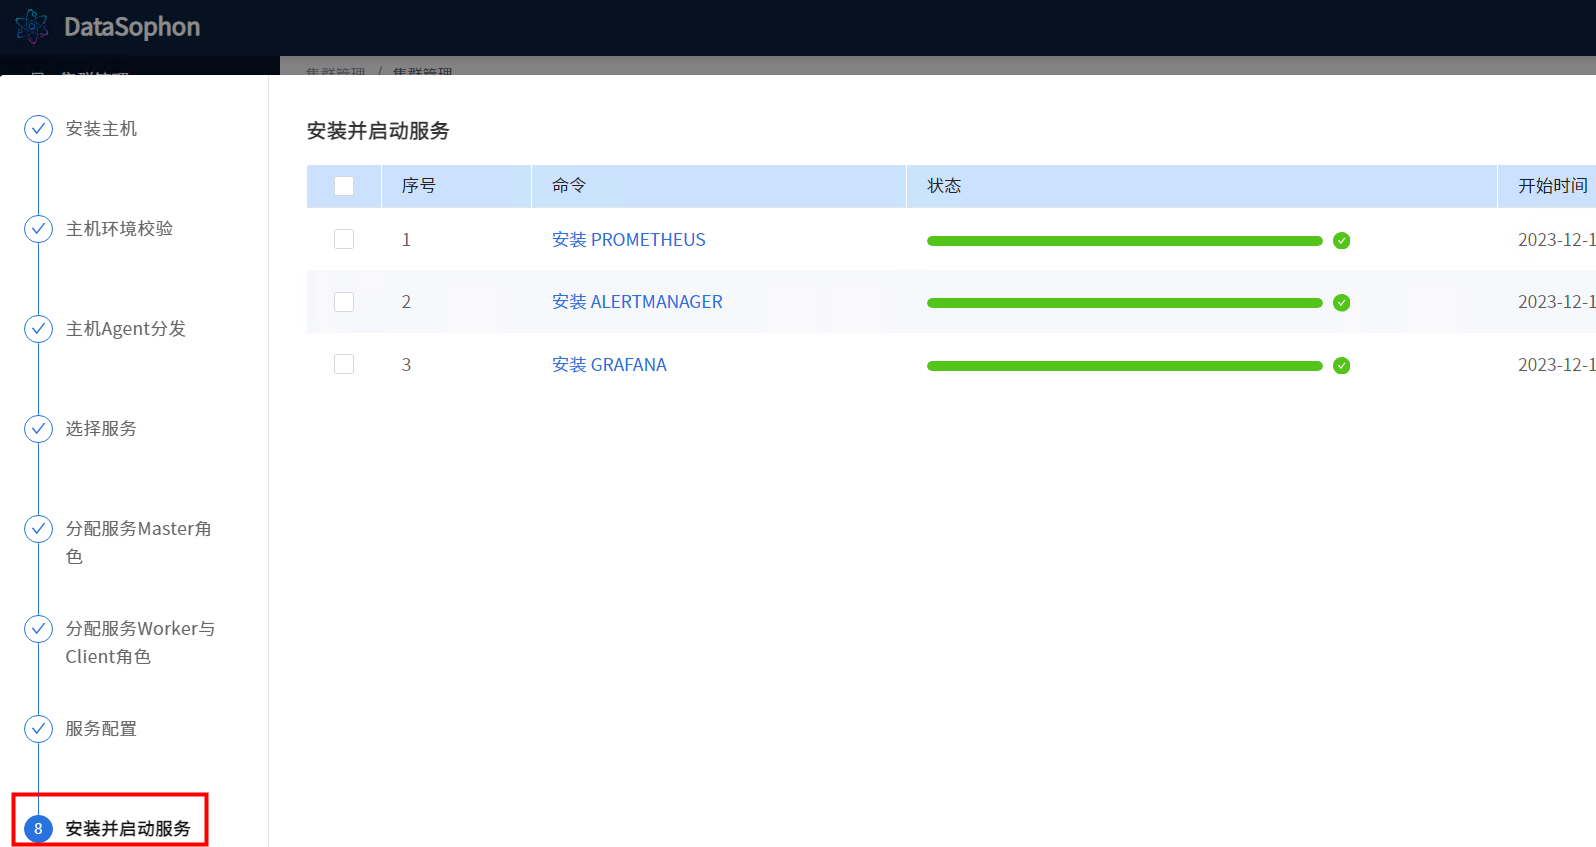The width and height of the screenshot is (1596, 847).
Task: Select the 服务配置 step label
Action: coord(101,729)
